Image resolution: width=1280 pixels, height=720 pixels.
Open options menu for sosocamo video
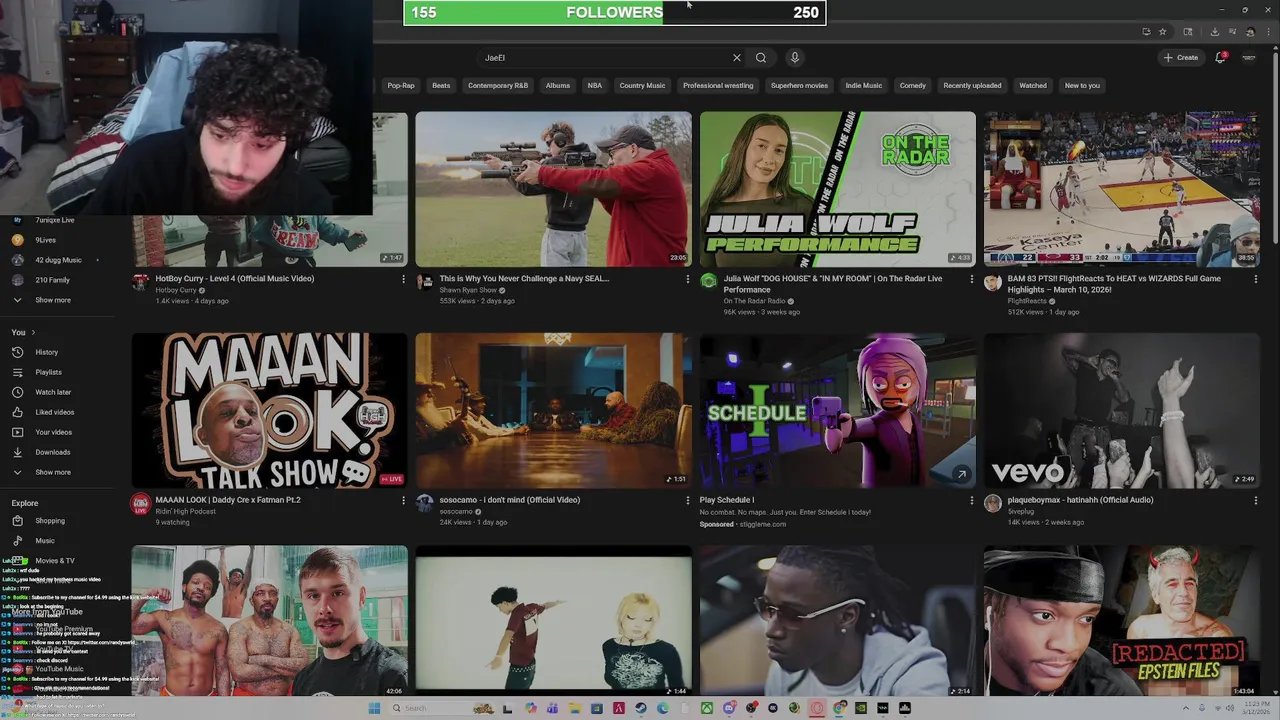pos(687,501)
